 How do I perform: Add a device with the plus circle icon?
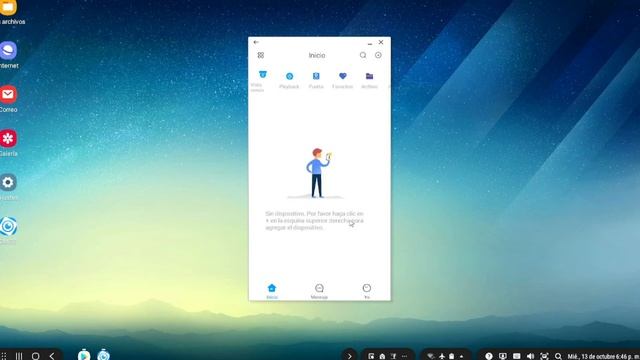[x=378, y=55]
